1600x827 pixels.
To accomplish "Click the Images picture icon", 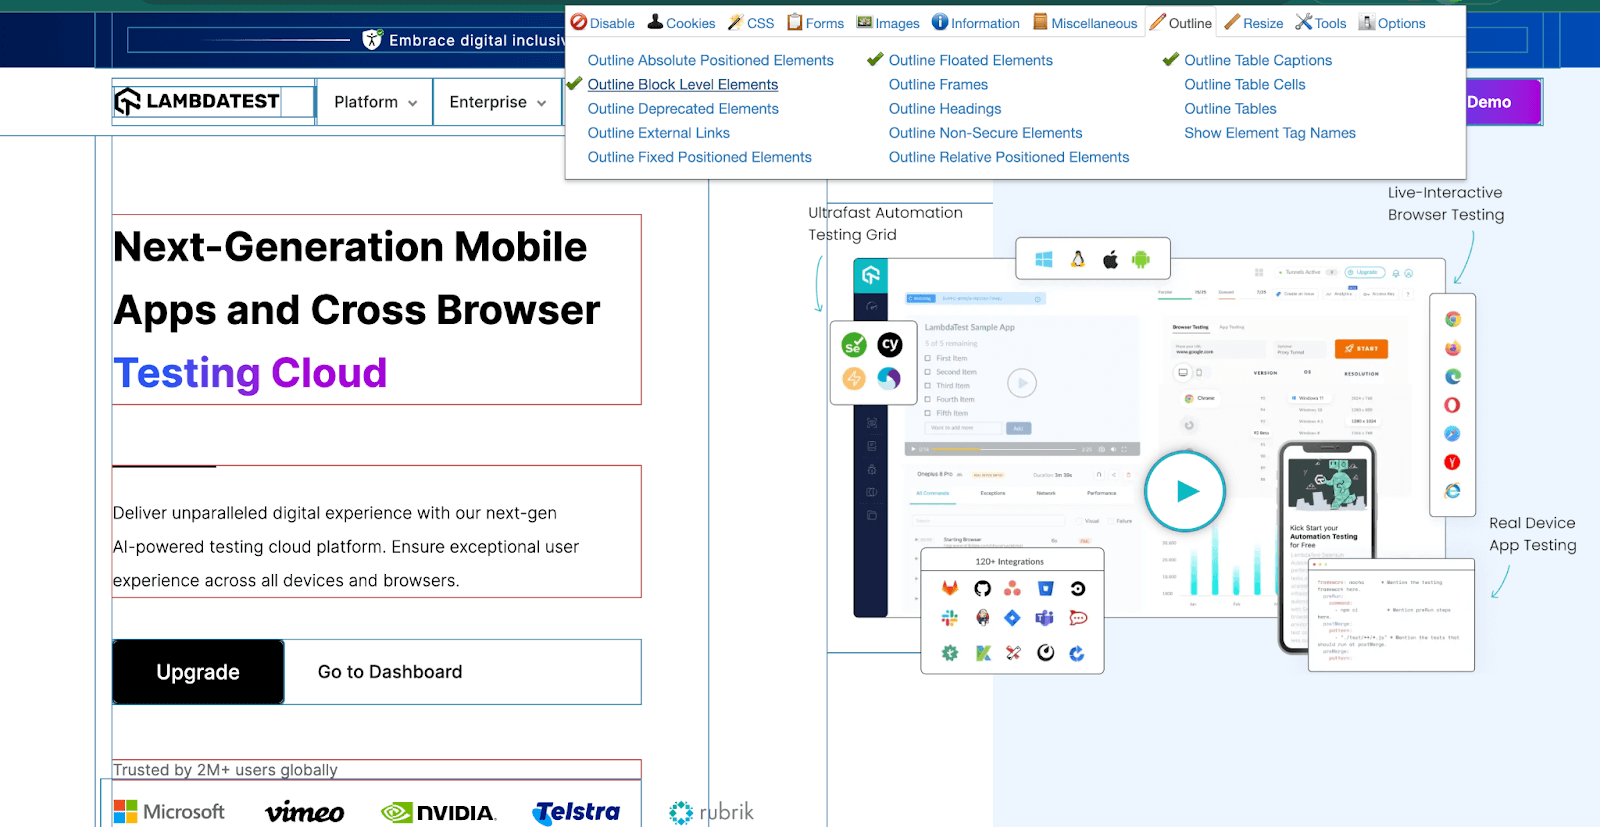I will pos(865,22).
